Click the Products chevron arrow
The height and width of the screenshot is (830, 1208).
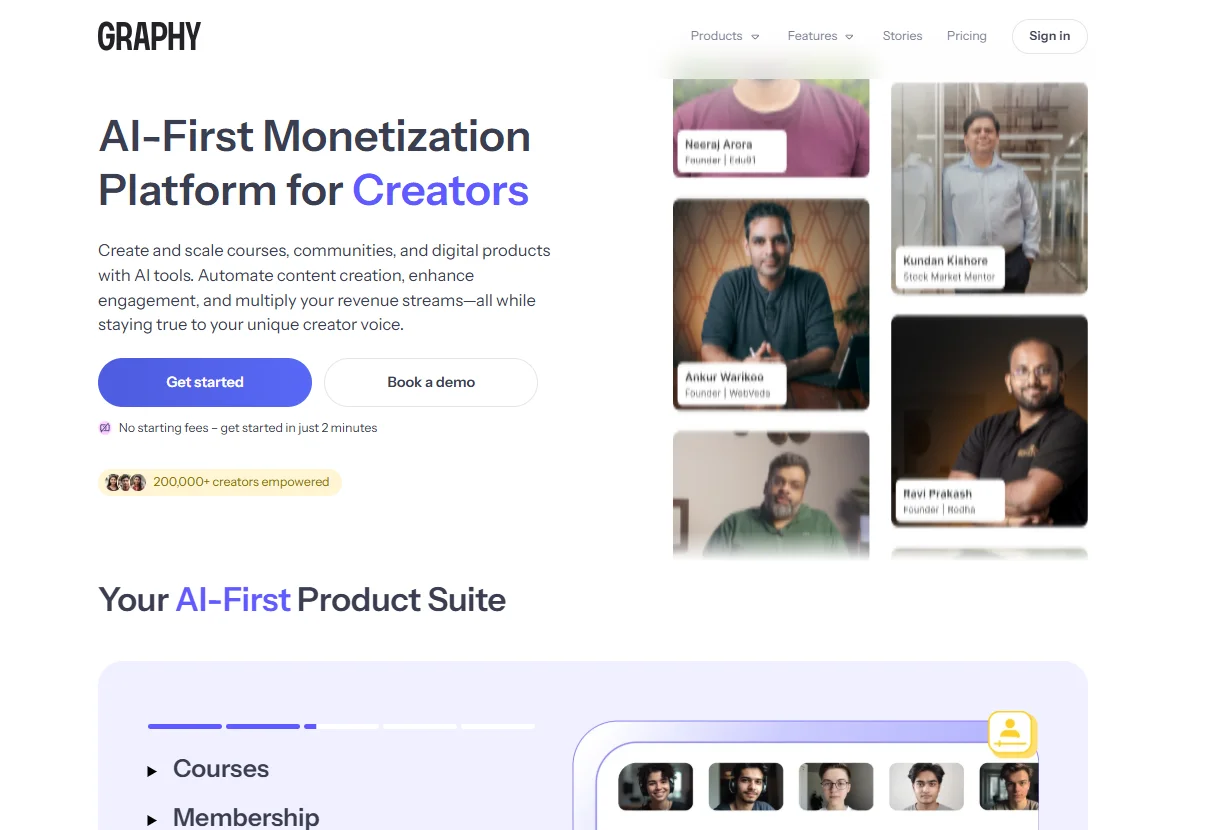[x=755, y=37]
